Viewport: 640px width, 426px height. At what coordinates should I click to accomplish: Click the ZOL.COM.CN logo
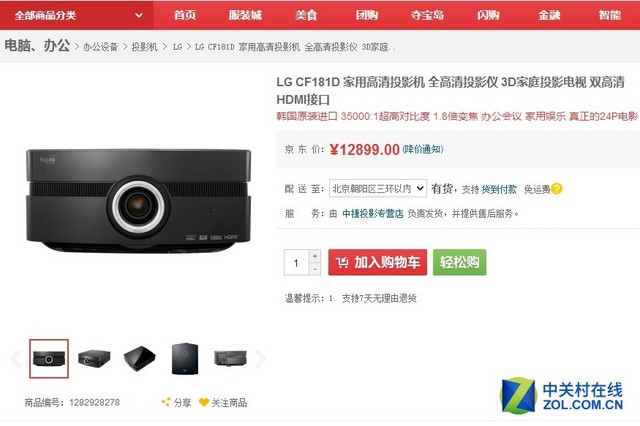coord(562,395)
